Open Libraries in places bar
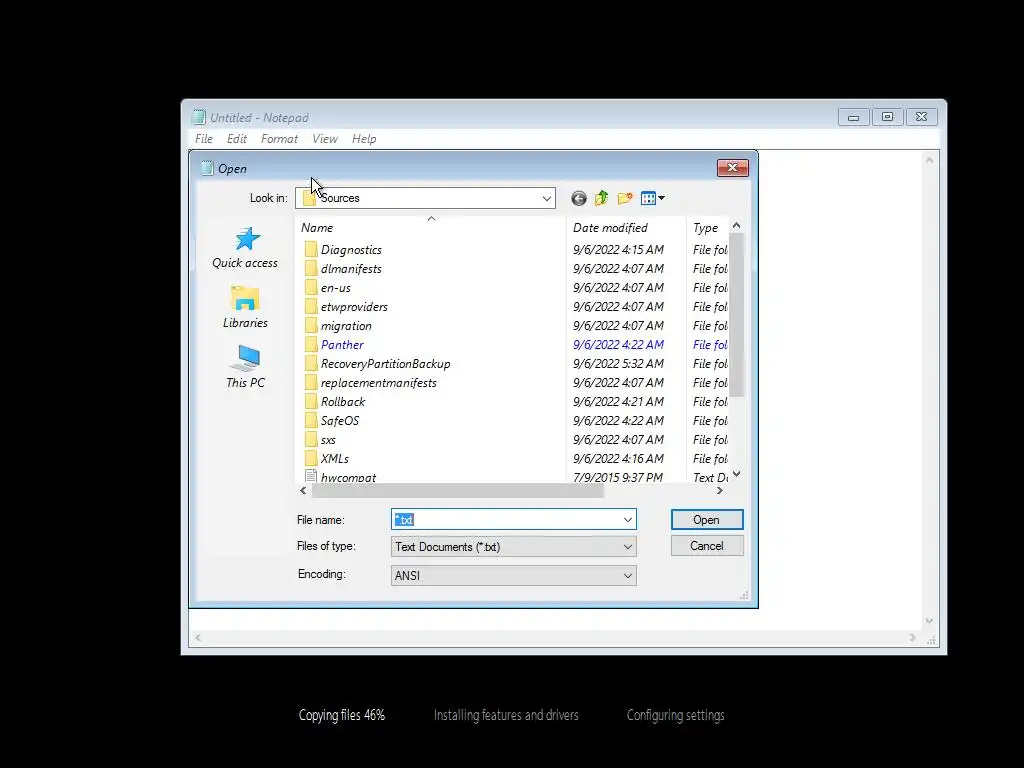This screenshot has height=768, width=1024. click(x=245, y=307)
